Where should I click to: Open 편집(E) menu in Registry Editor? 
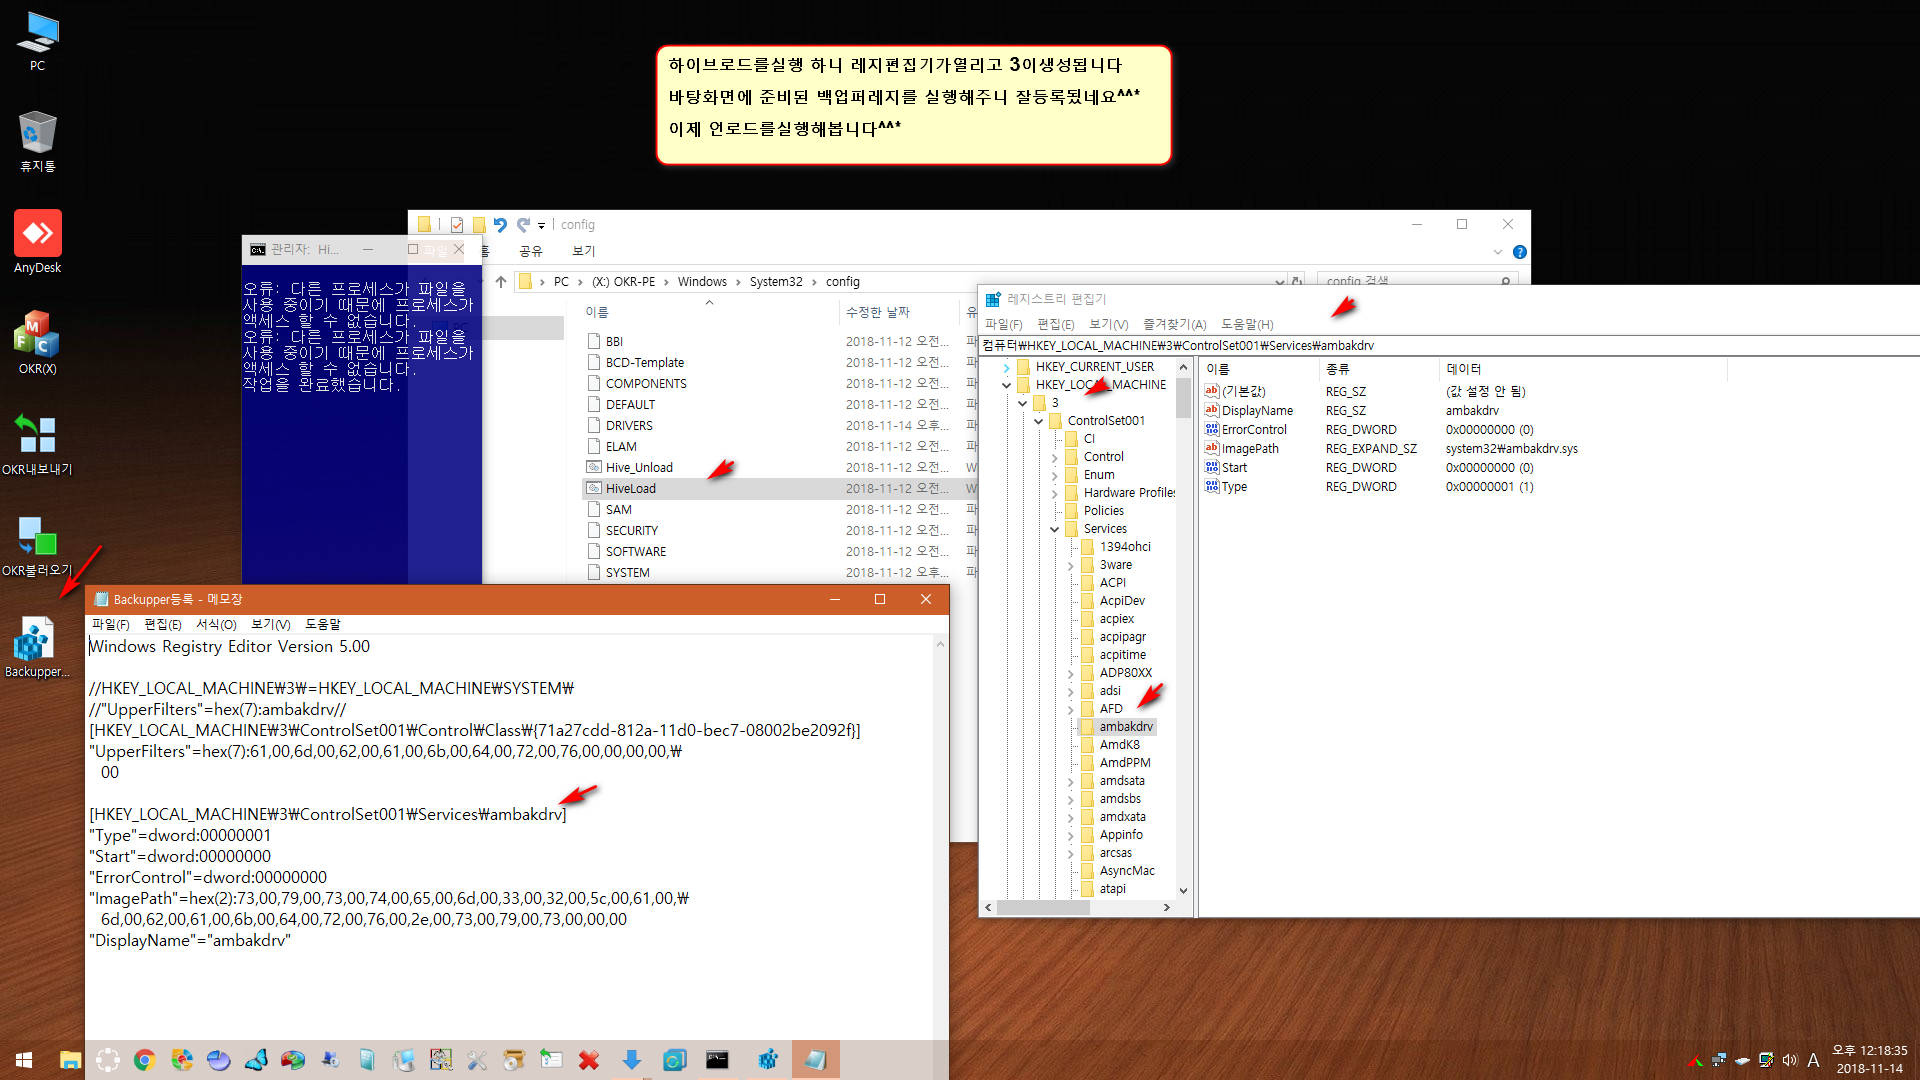(1055, 324)
